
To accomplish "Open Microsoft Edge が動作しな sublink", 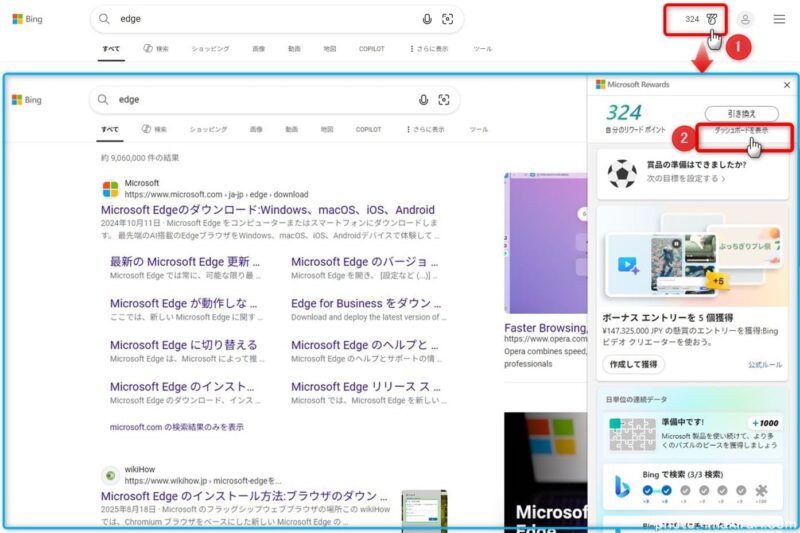I will coord(184,303).
